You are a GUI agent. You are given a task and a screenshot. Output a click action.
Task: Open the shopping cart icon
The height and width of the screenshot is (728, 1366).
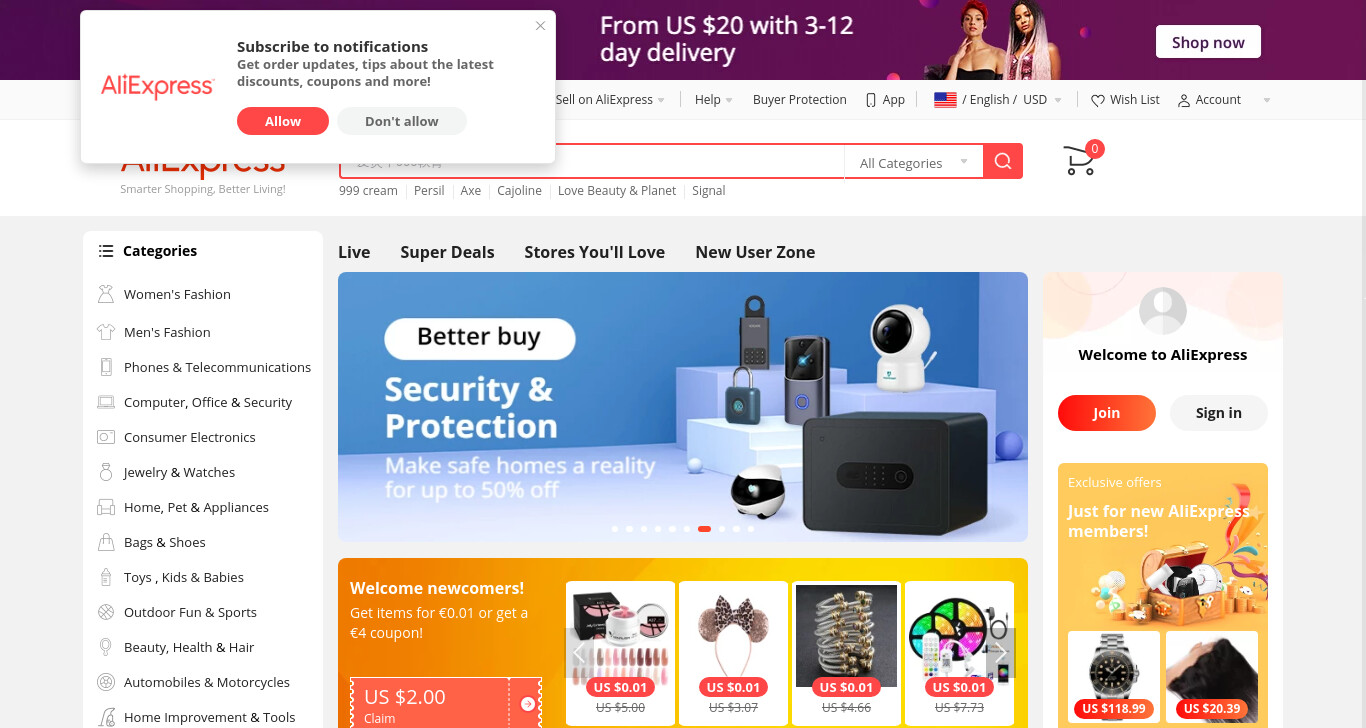click(1080, 161)
